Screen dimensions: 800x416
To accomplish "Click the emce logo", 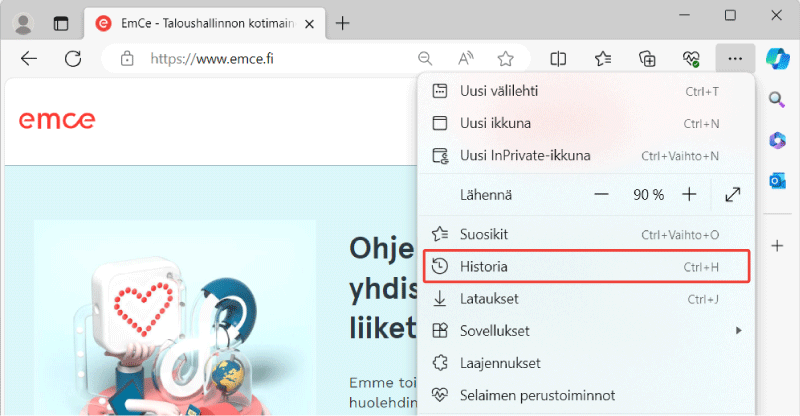I will point(57,120).
